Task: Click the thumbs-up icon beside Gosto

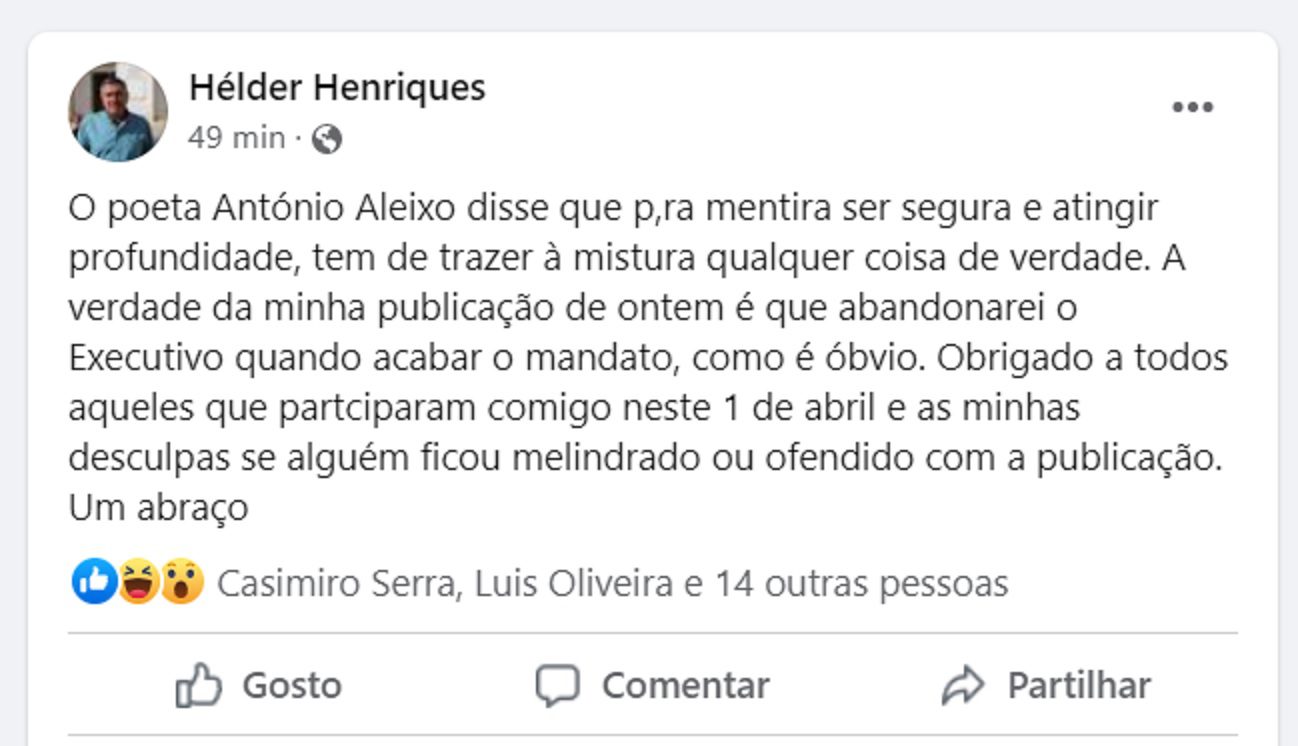Action: click(x=198, y=685)
